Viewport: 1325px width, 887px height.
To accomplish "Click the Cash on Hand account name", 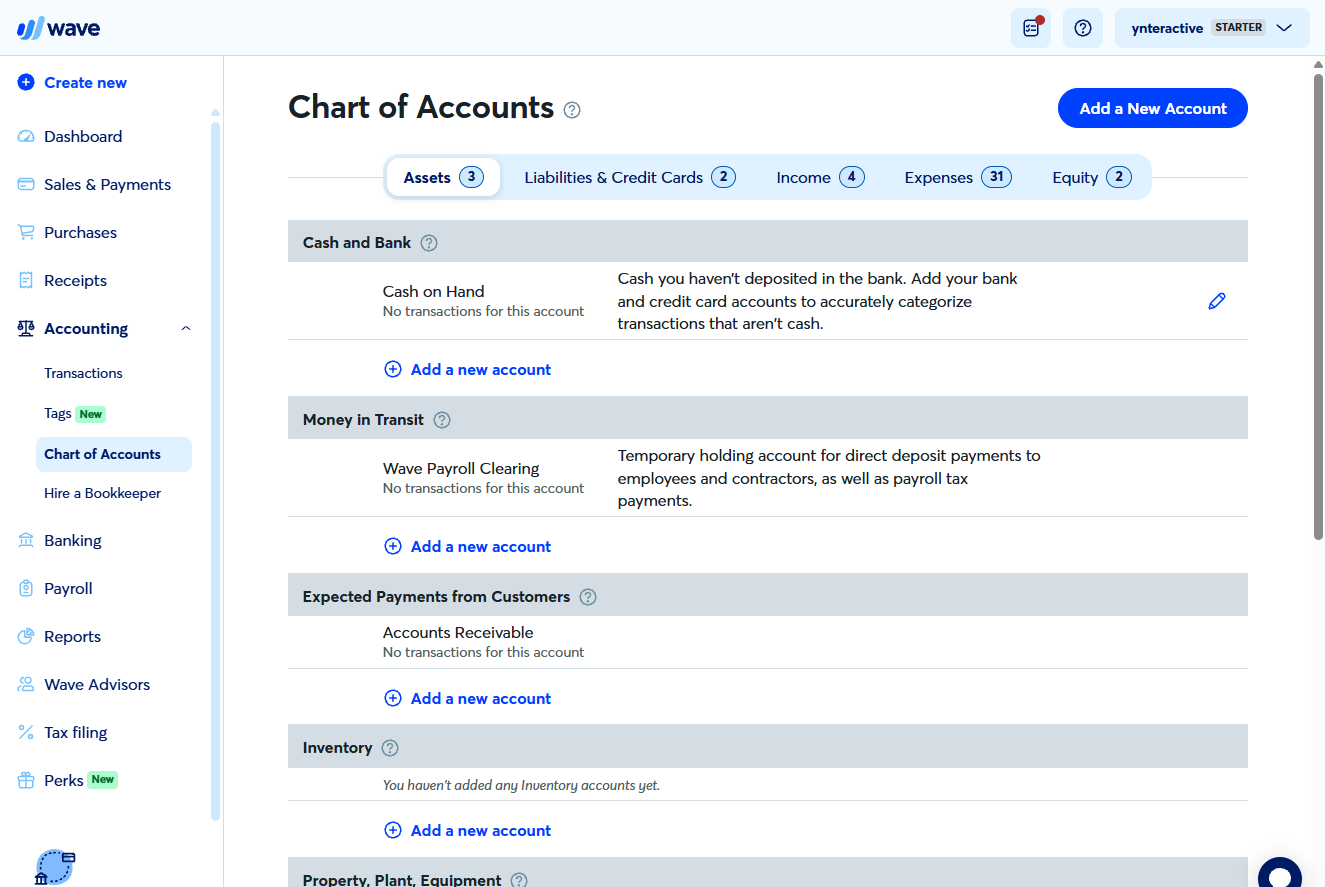I will [x=433, y=292].
